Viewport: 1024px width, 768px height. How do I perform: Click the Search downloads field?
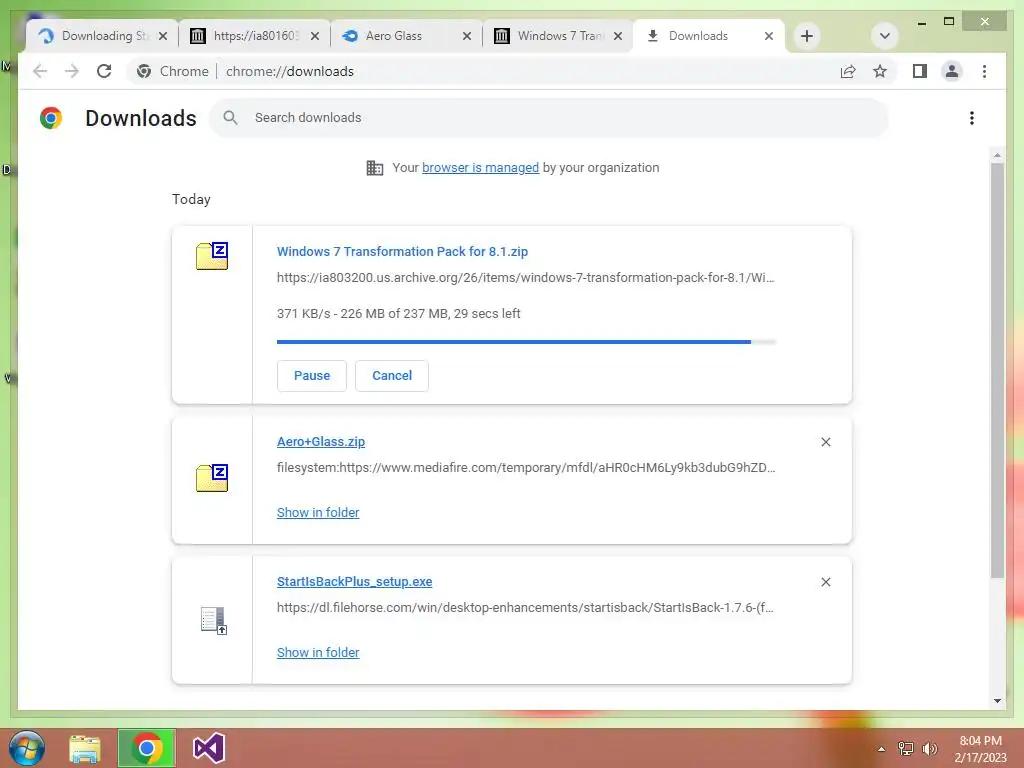click(x=549, y=118)
